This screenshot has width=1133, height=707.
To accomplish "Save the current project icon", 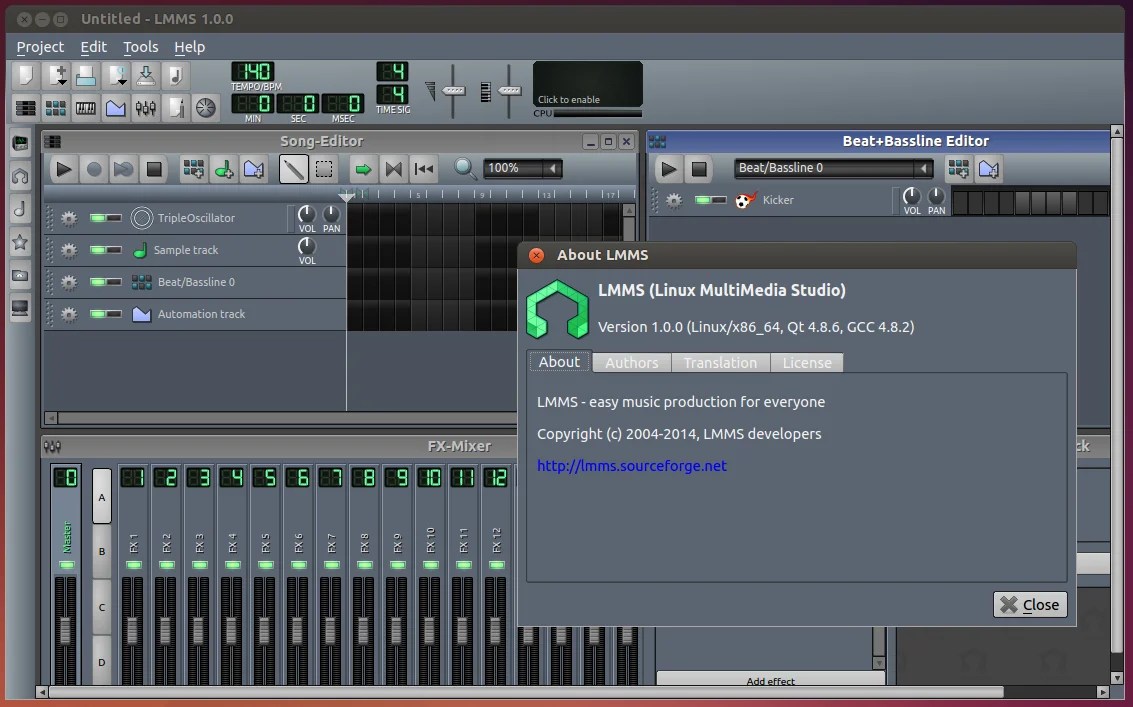I will 145,75.
